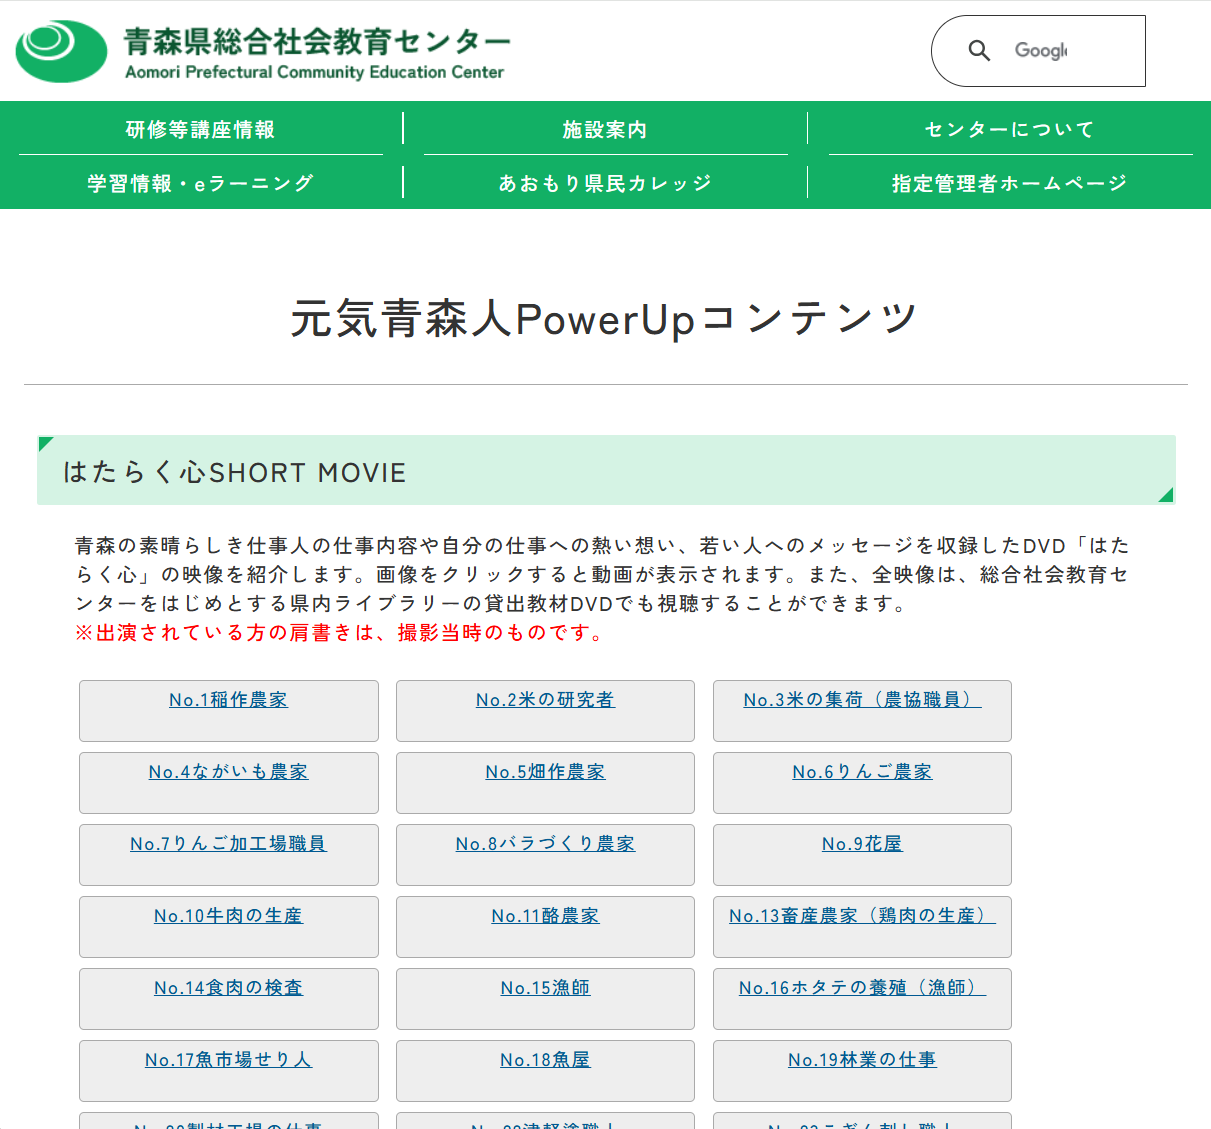Open the センターについて menu
This screenshot has width=1211, height=1129.
1009,128
